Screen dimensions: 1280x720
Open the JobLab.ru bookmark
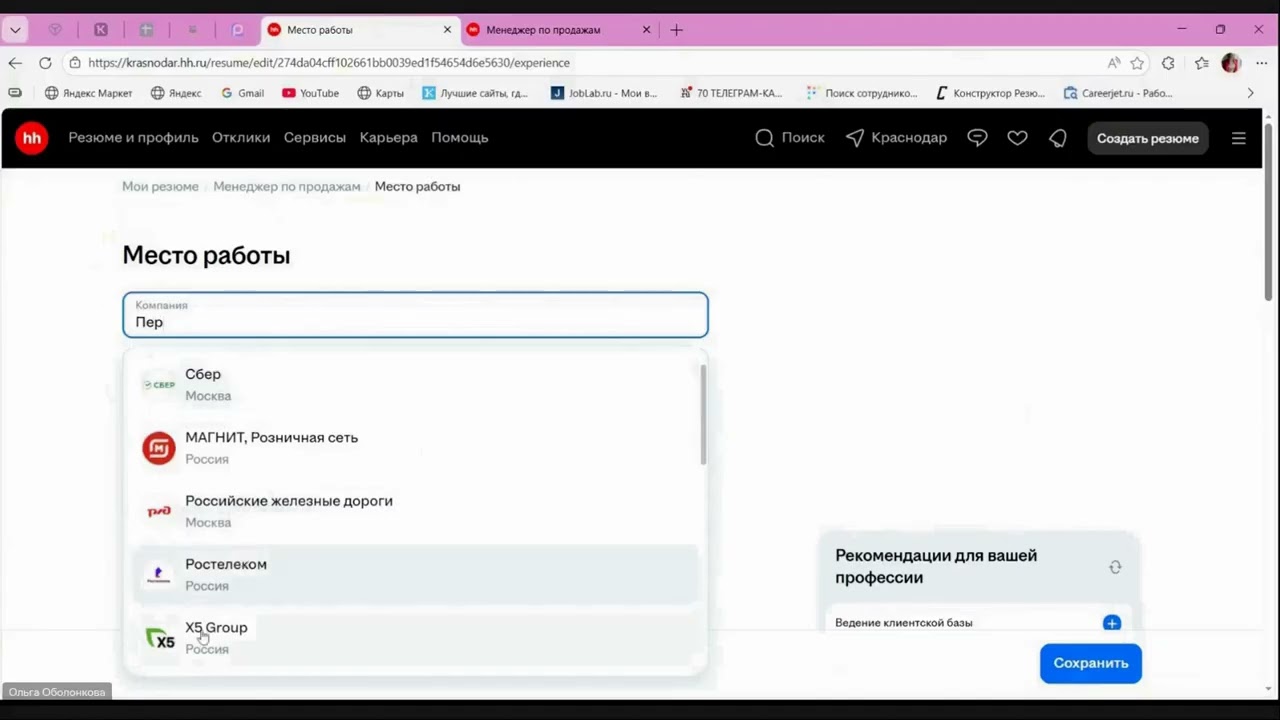(x=604, y=93)
